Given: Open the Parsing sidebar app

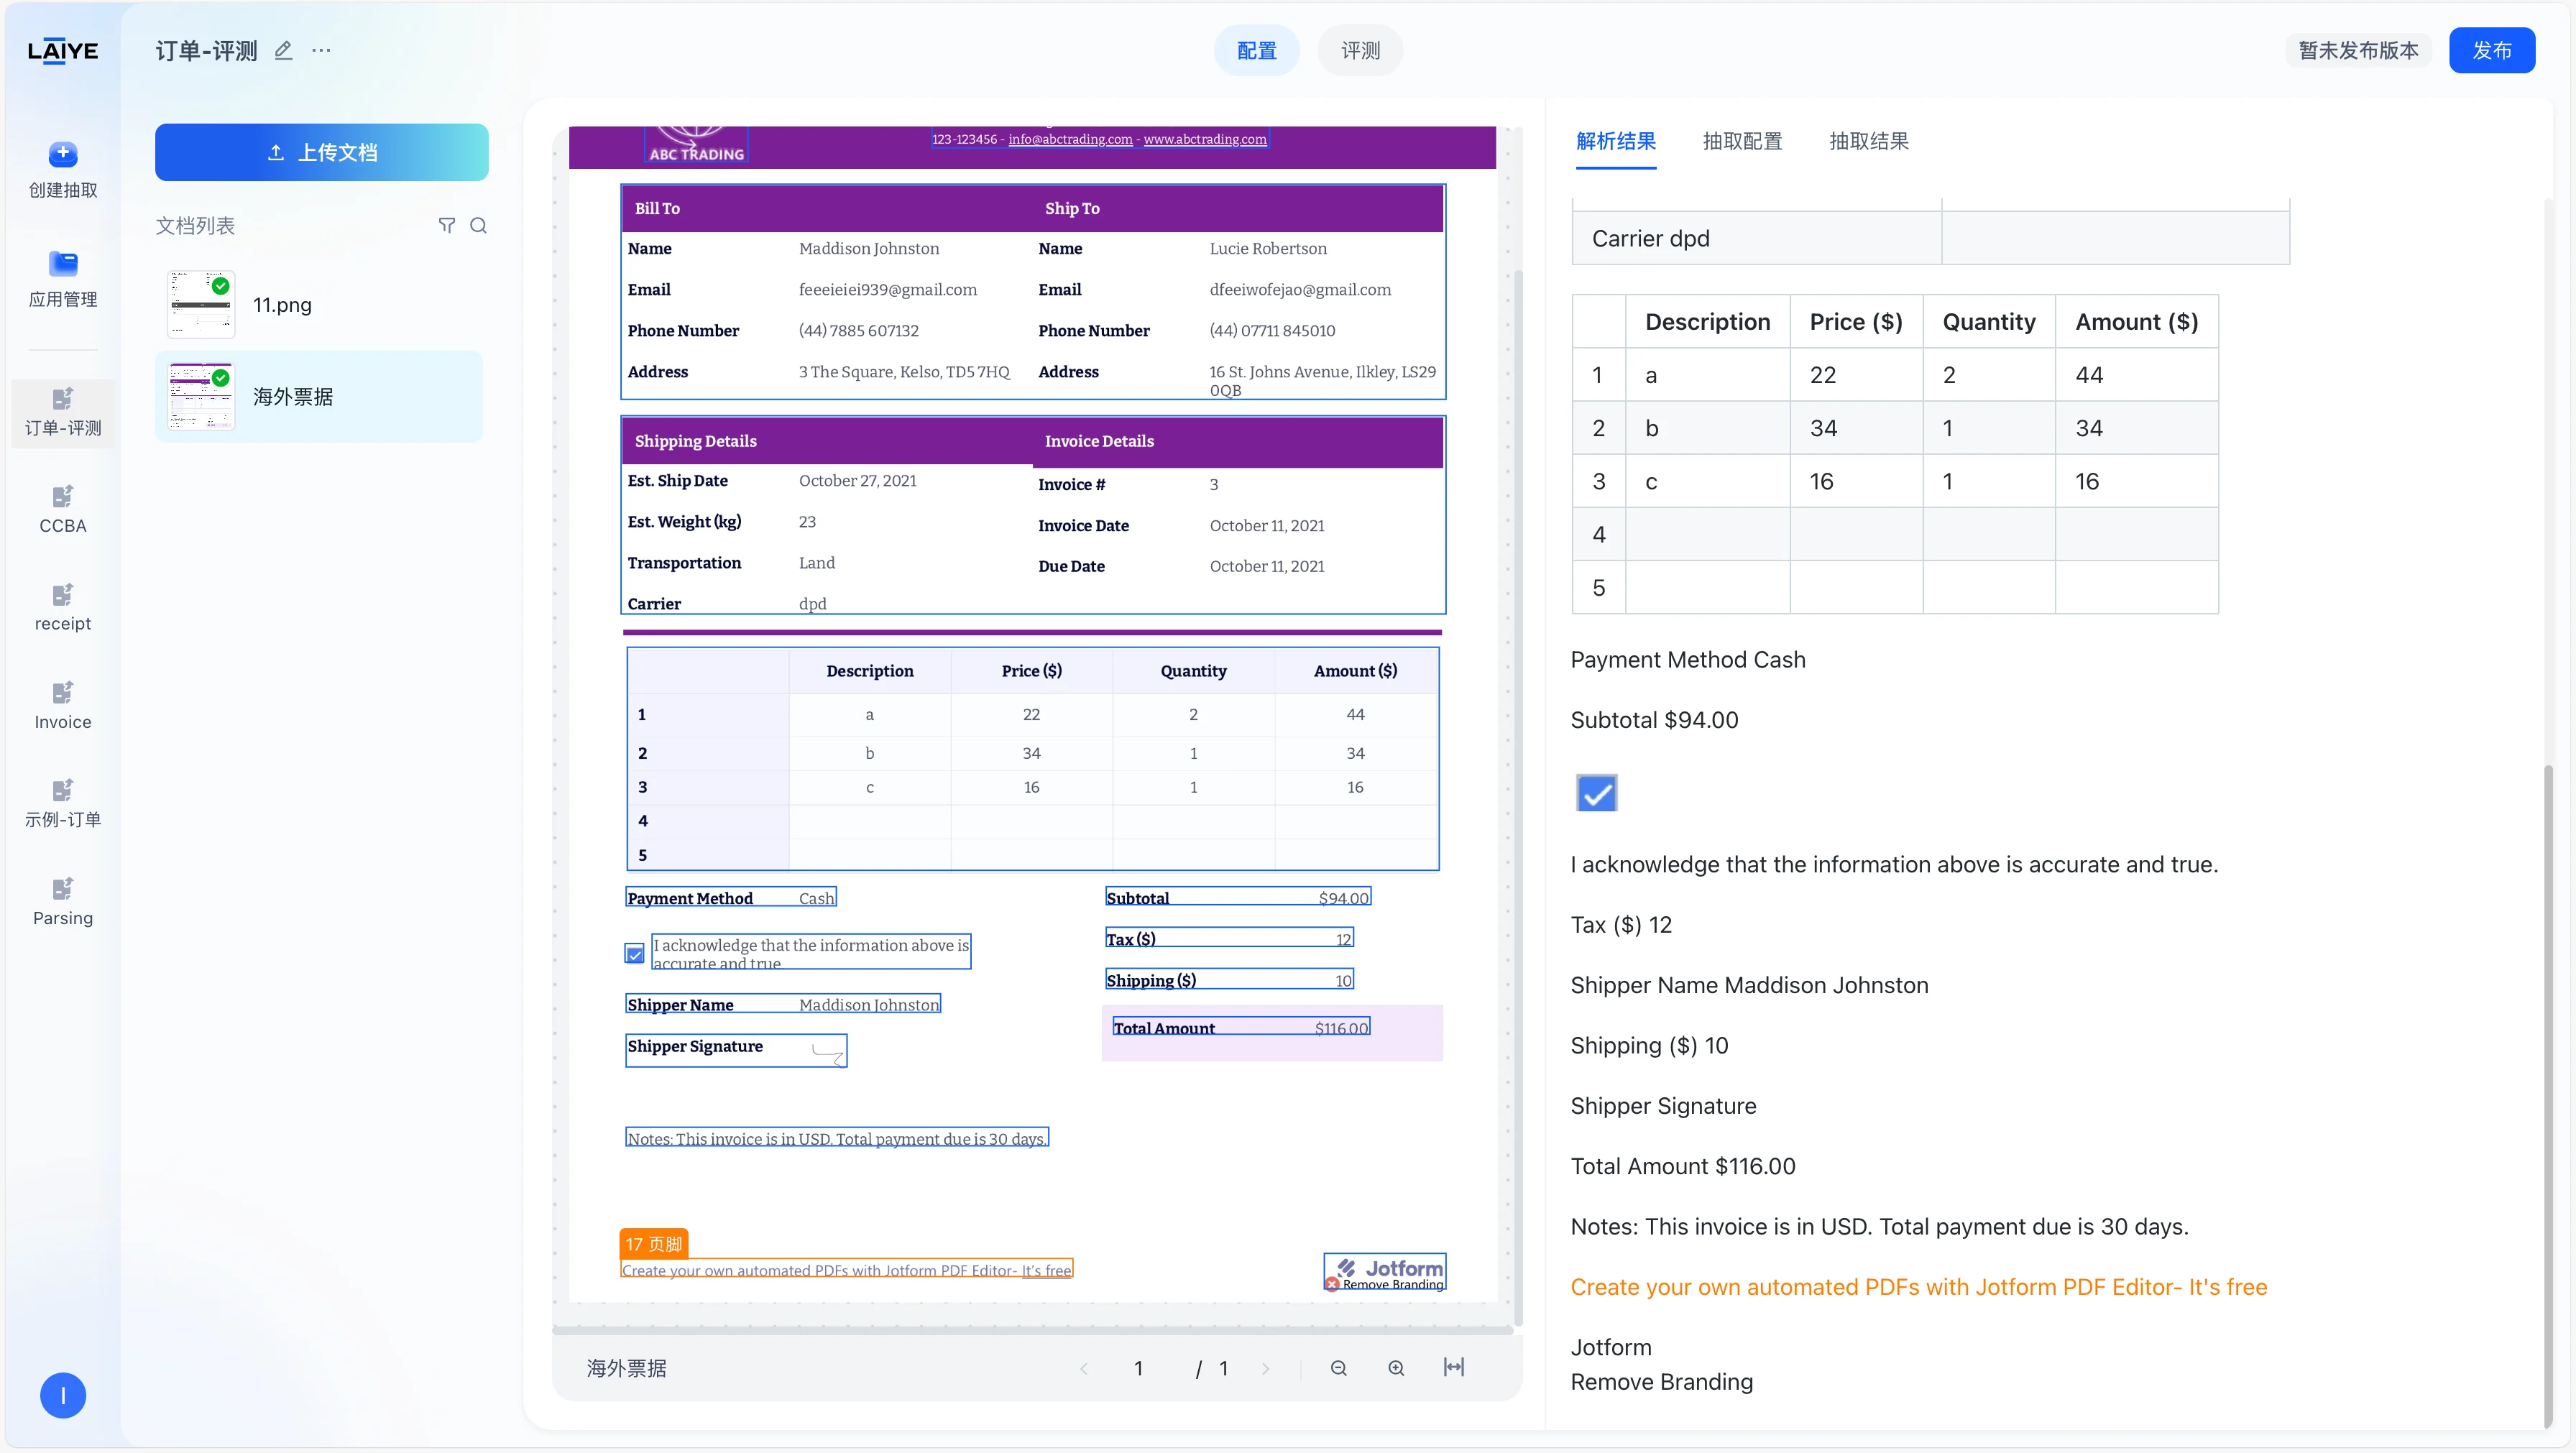Looking at the screenshot, I should point(62,902).
